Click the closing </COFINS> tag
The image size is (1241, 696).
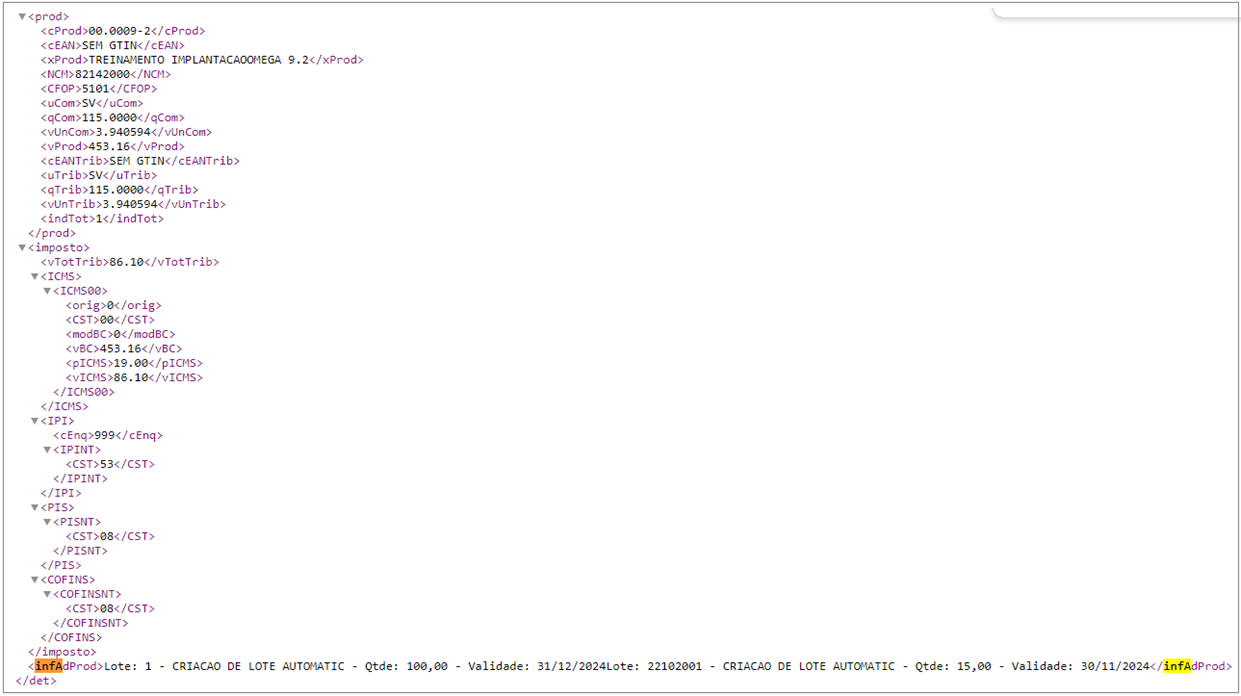[71, 638]
